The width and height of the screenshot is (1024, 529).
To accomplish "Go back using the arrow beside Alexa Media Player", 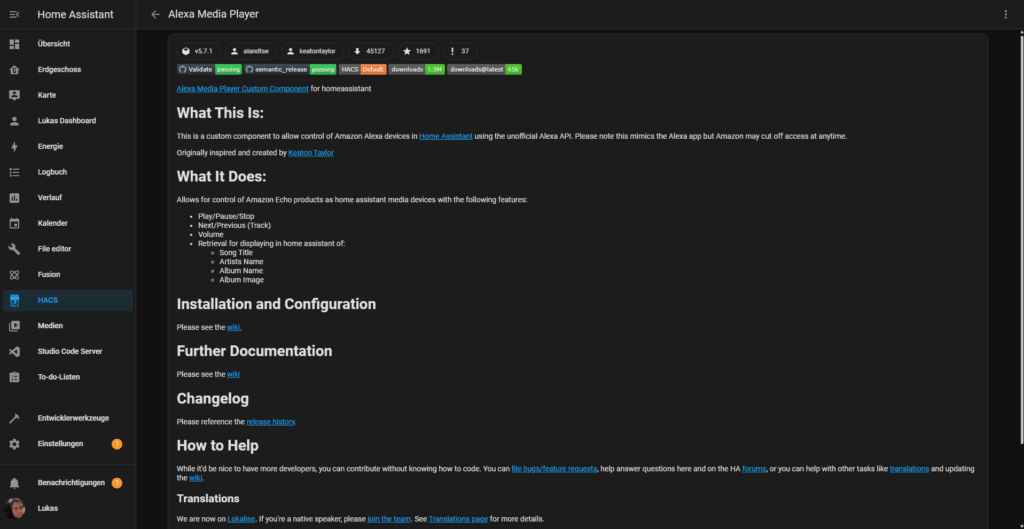I will coord(155,14).
